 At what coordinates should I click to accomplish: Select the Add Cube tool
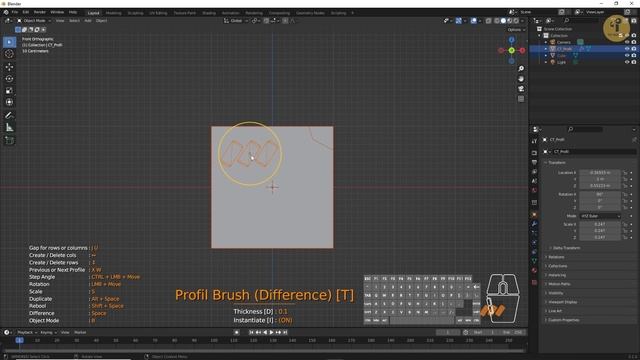(9, 140)
